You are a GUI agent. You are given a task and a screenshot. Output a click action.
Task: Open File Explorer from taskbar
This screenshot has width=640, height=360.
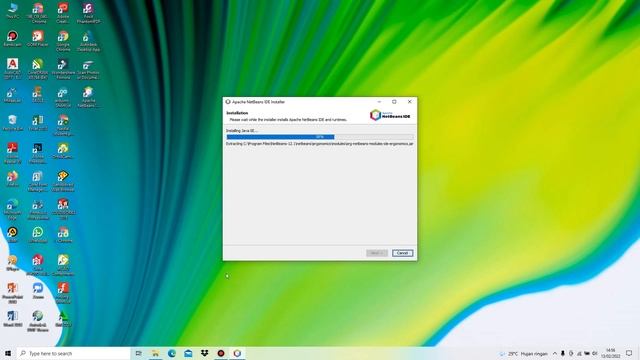(x=155, y=353)
